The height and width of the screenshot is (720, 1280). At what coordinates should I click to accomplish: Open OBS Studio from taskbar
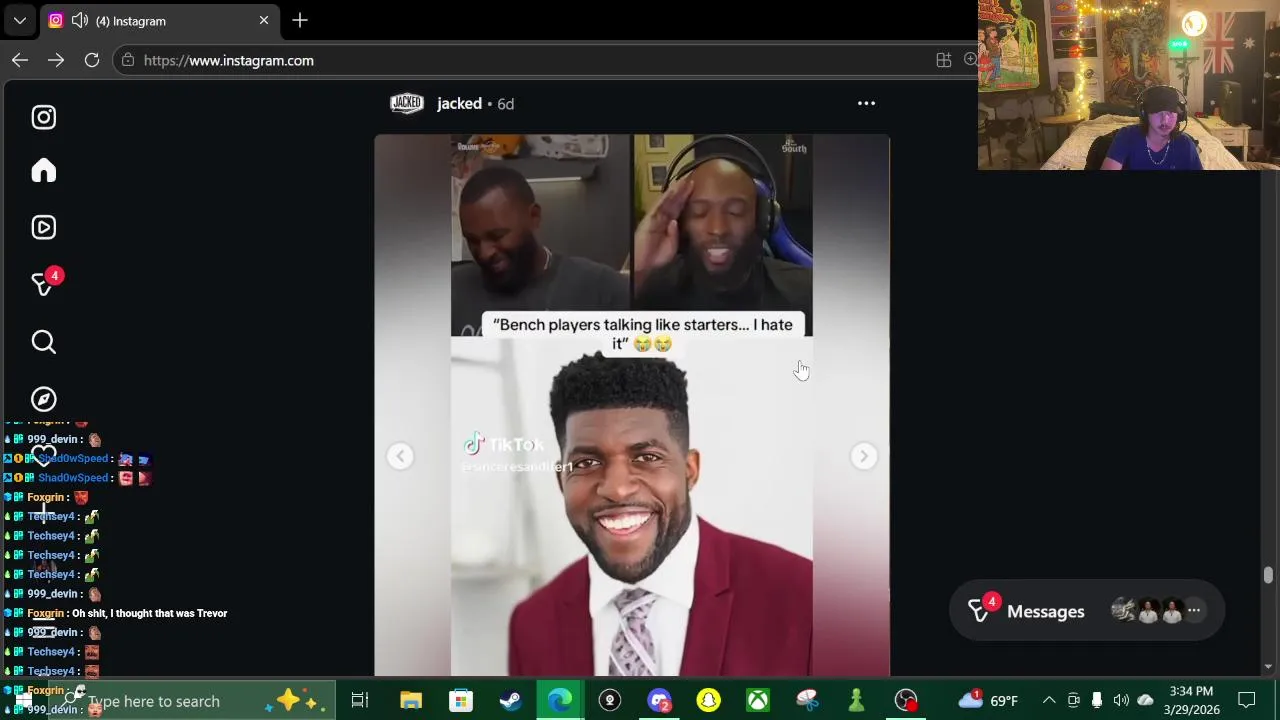(906, 700)
